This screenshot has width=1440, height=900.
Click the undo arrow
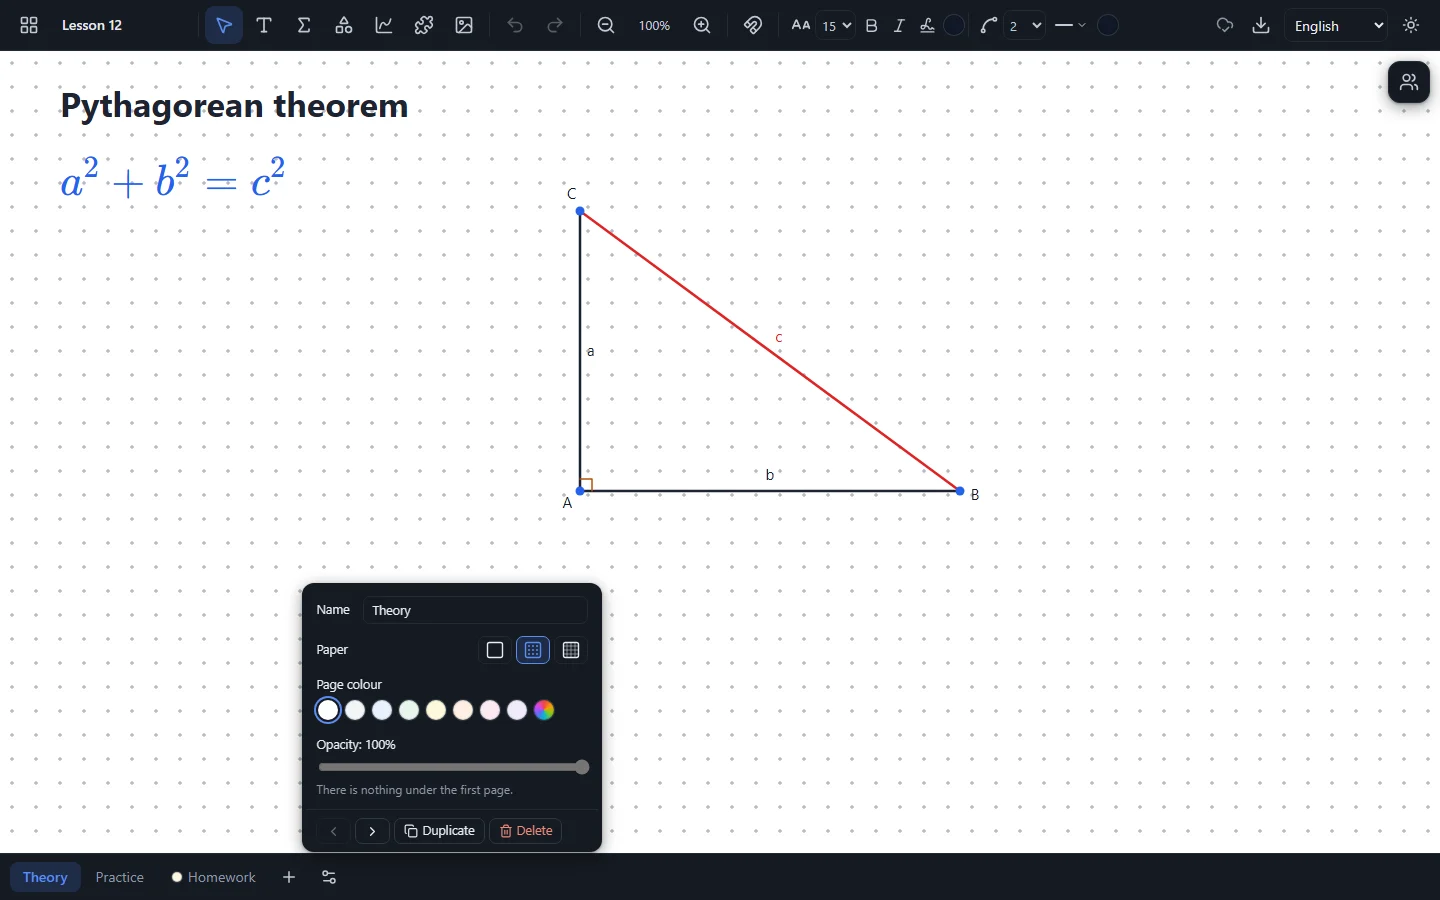click(515, 26)
